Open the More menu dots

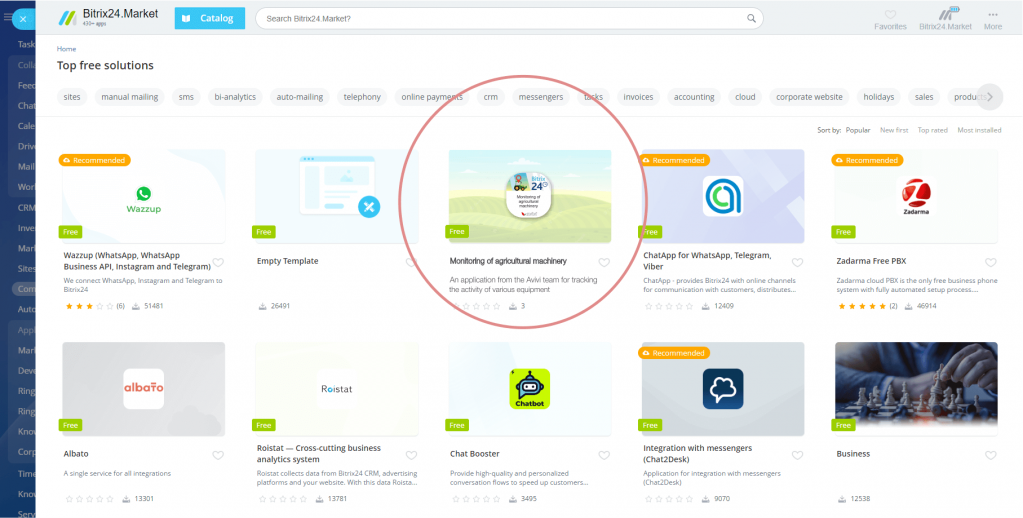993,14
